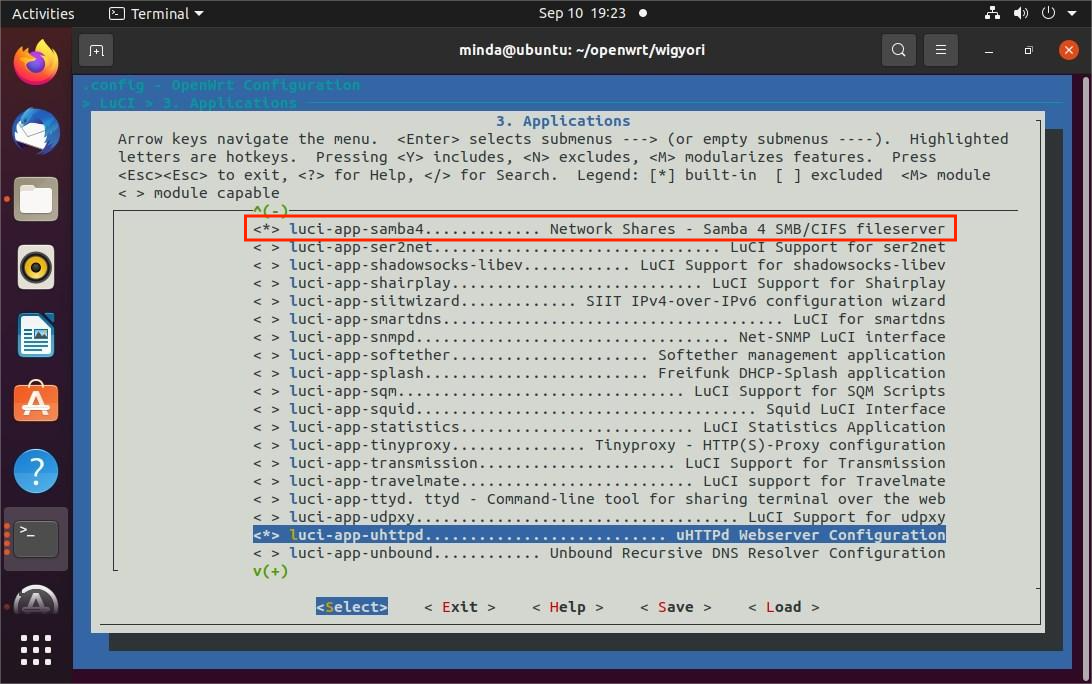The height and width of the screenshot is (684, 1092).
Task: Select luci-app-sqm row
Action: (599, 391)
